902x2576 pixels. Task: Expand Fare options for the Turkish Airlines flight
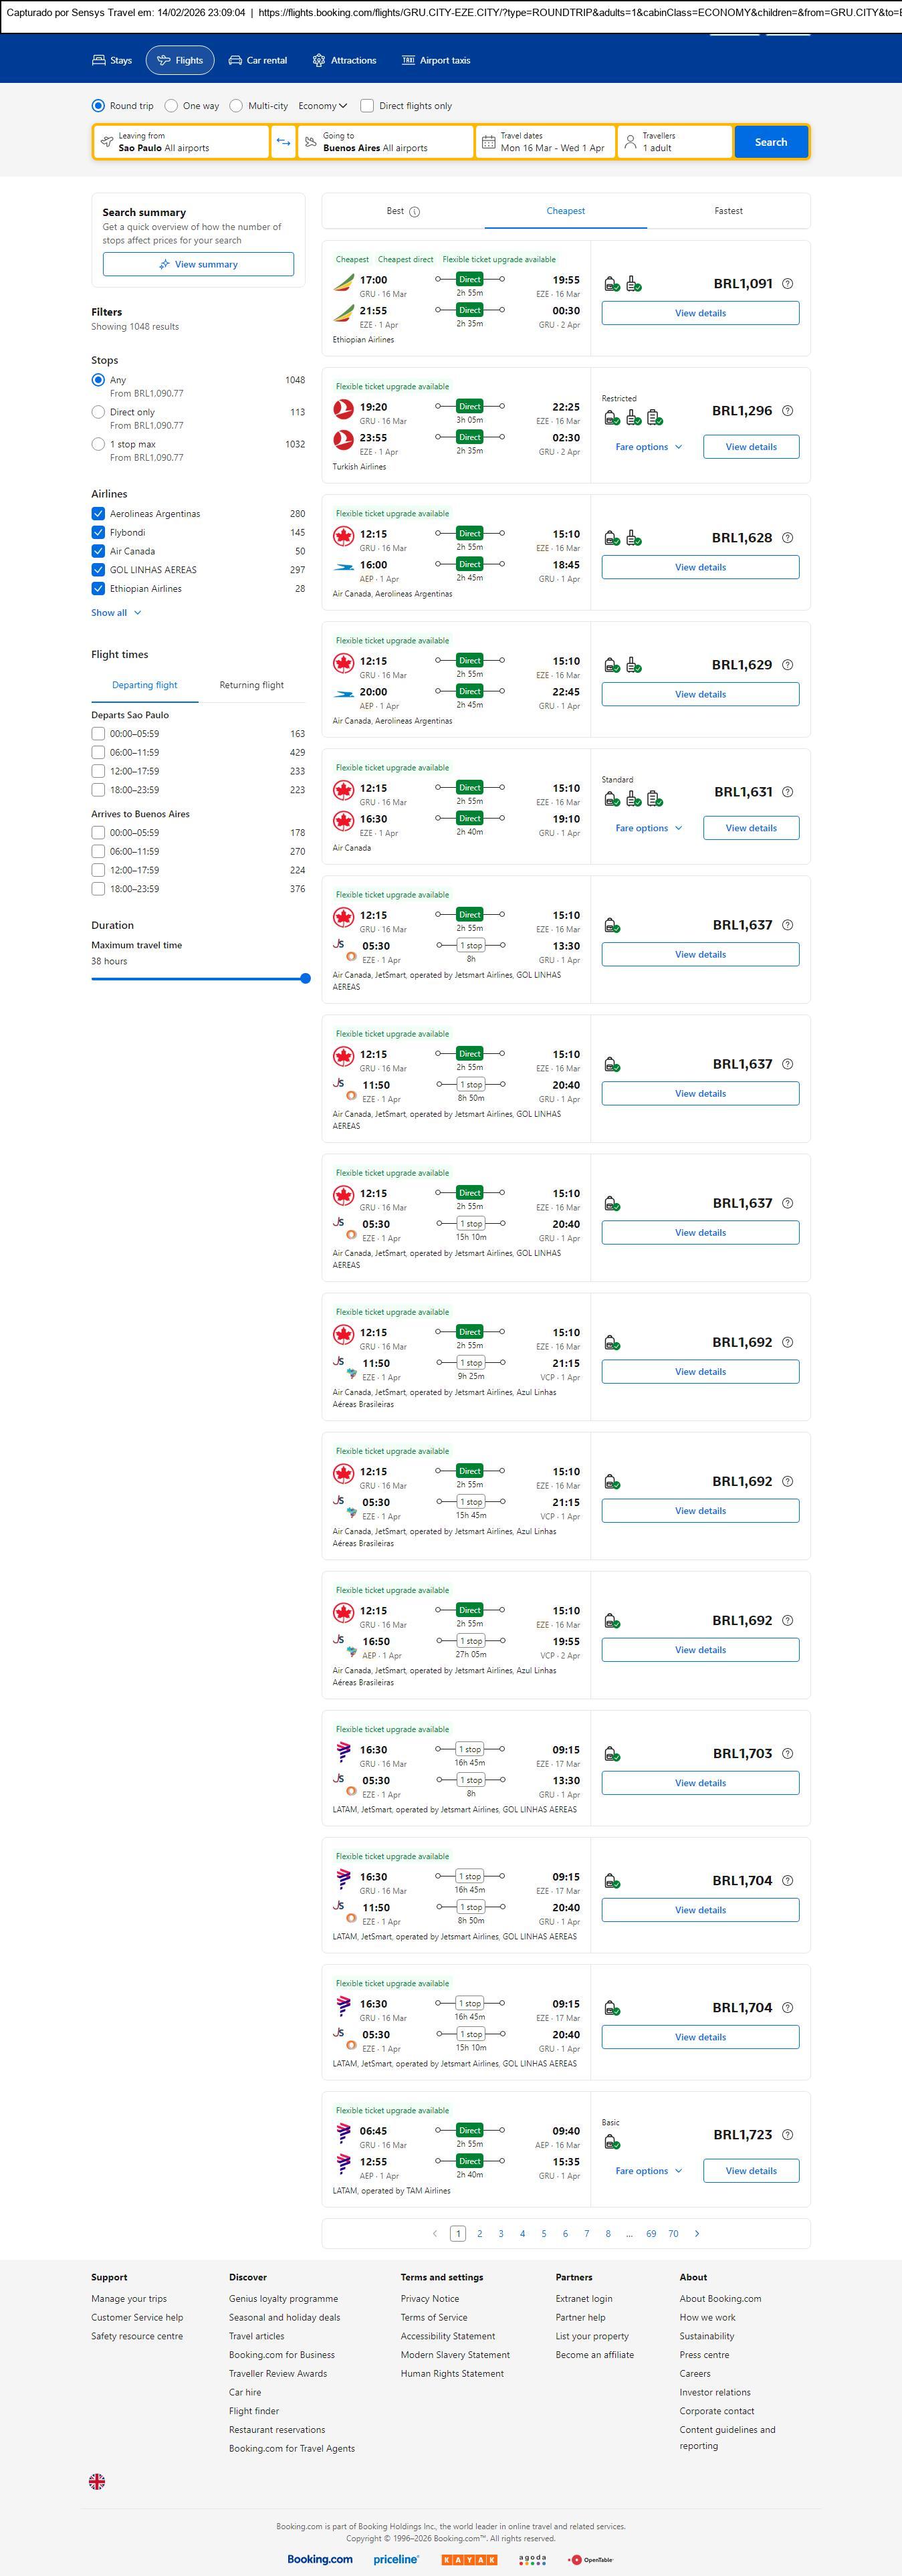click(x=648, y=447)
